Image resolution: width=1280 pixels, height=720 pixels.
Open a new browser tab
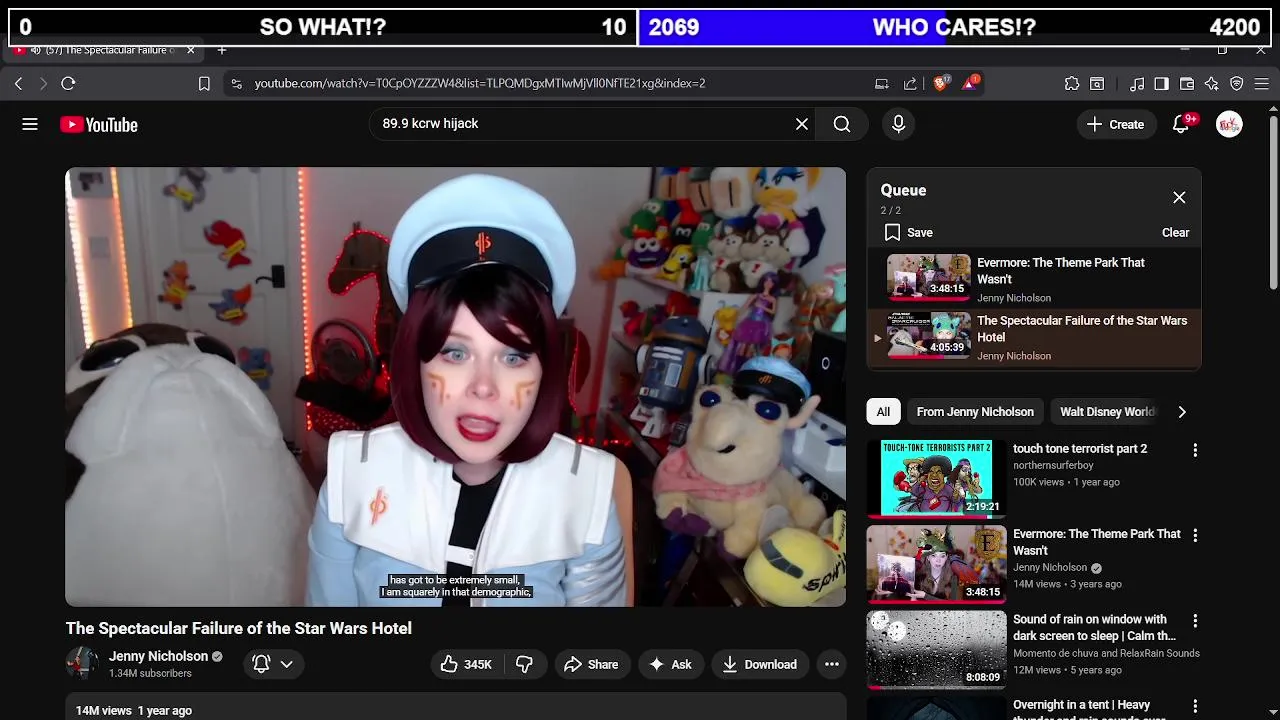tap(222, 50)
